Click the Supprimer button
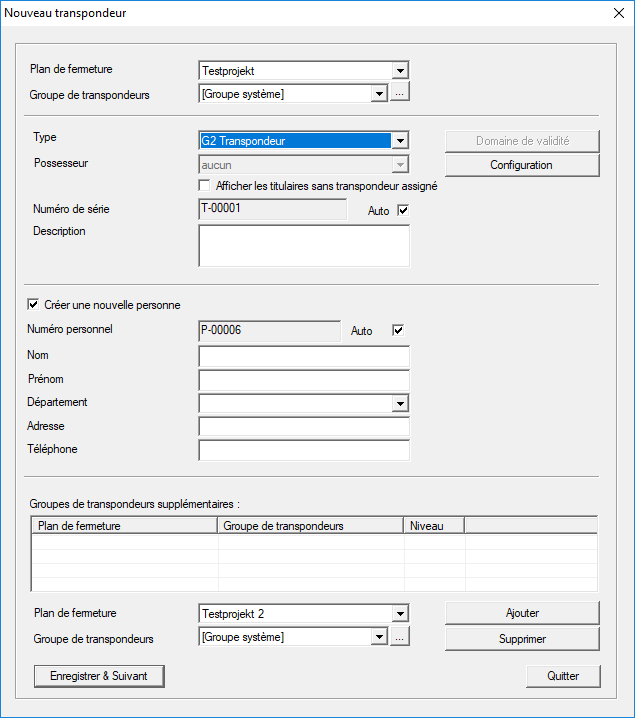This screenshot has width=635, height=718. pyautogui.click(x=521, y=638)
